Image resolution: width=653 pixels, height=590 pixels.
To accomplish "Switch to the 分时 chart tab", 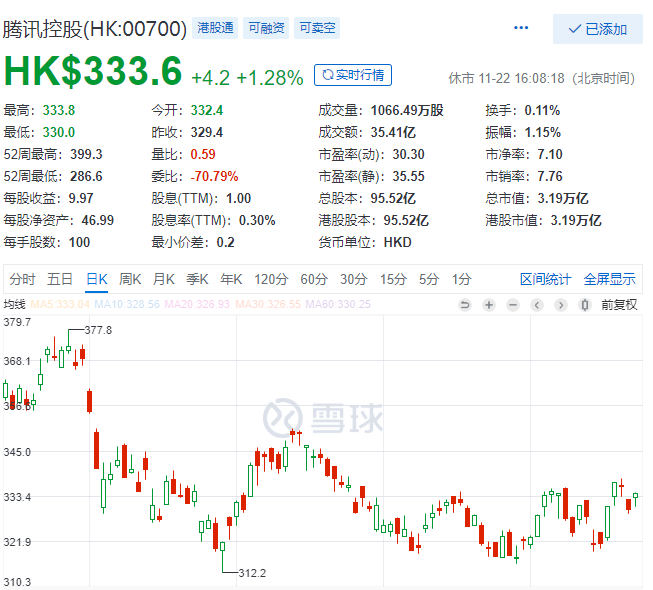I will [x=22, y=279].
